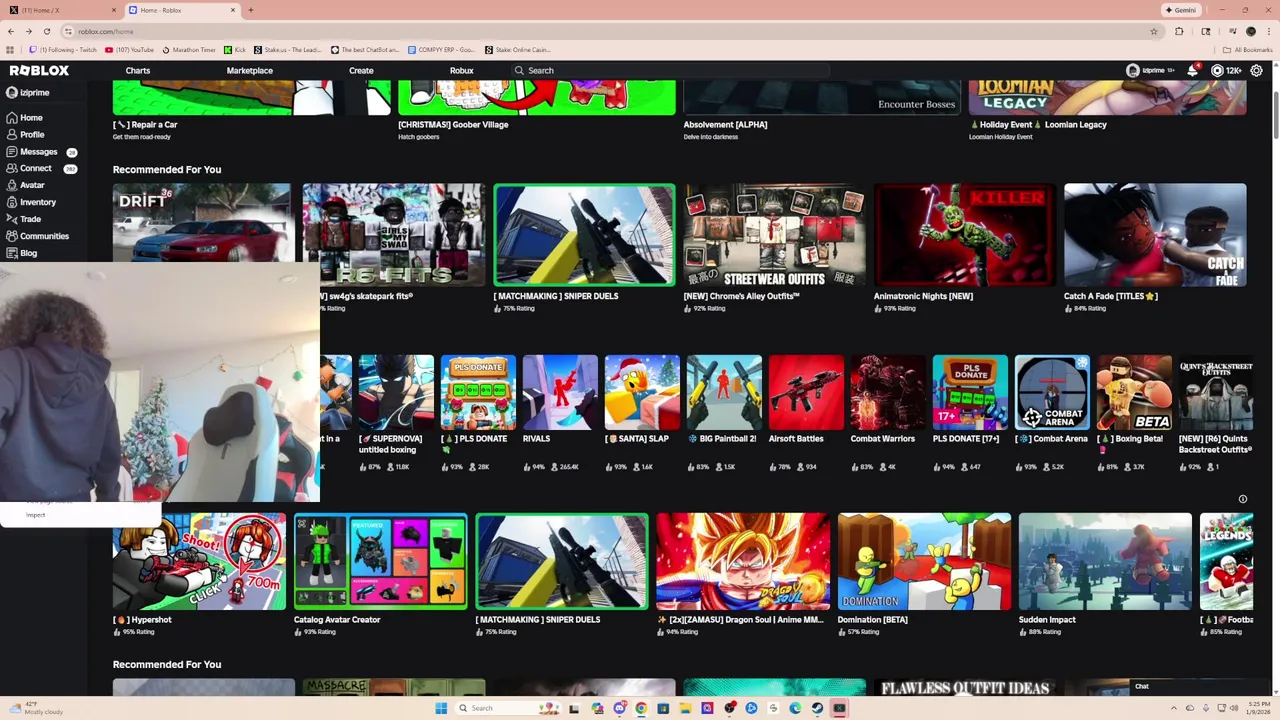Open Trade in the left sidebar

[24, 219]
